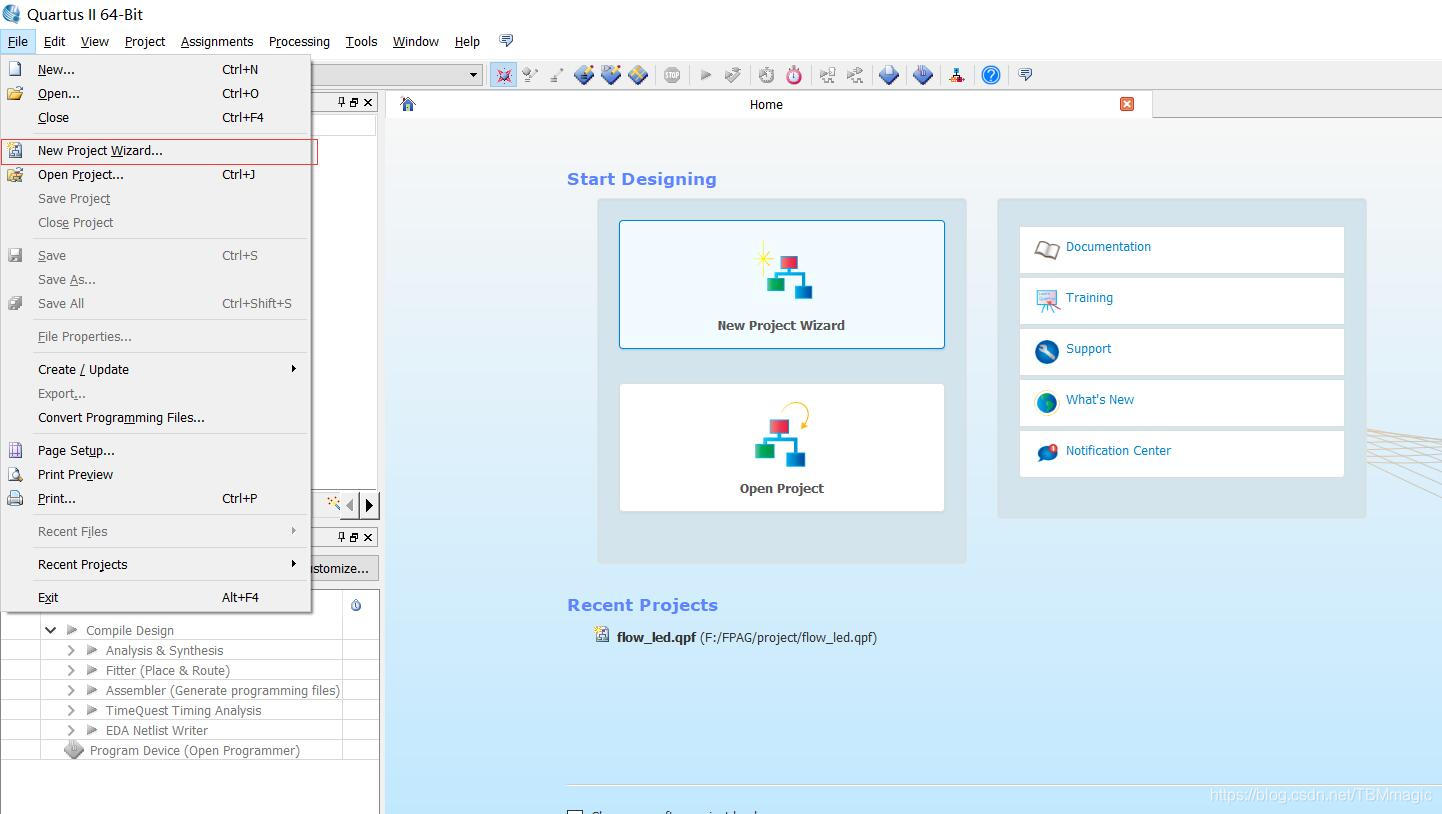The width and height of the screenshot is (1442, 814).
Task: Click the Home tab house icon
Action: 407,104
